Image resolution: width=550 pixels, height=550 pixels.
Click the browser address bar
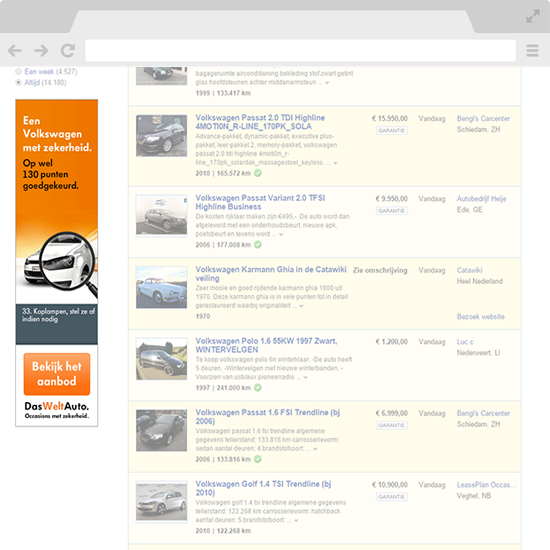300,51
